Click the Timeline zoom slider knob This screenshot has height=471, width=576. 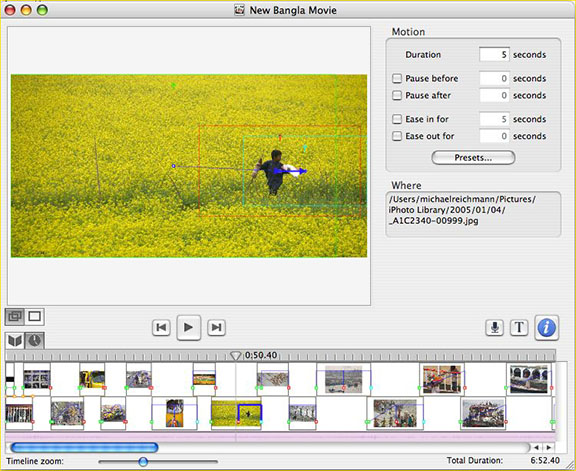coord(143,461)
